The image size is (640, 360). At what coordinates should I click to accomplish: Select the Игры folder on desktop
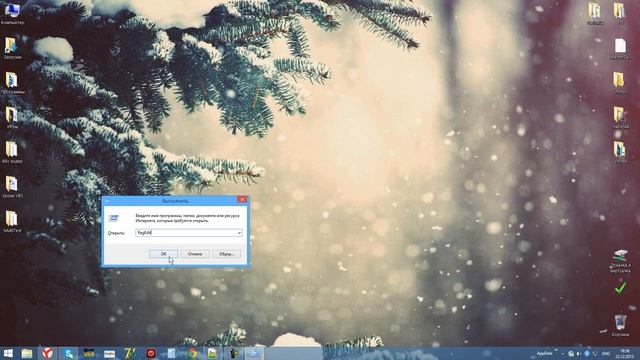point(12,118)
